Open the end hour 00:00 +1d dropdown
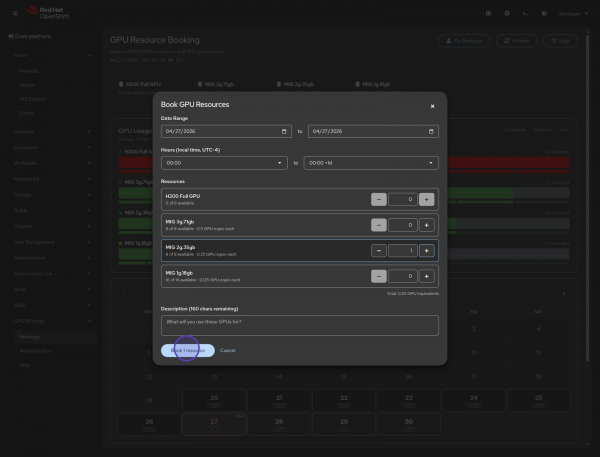Screen dimensions: 600x457 (371, 163)
